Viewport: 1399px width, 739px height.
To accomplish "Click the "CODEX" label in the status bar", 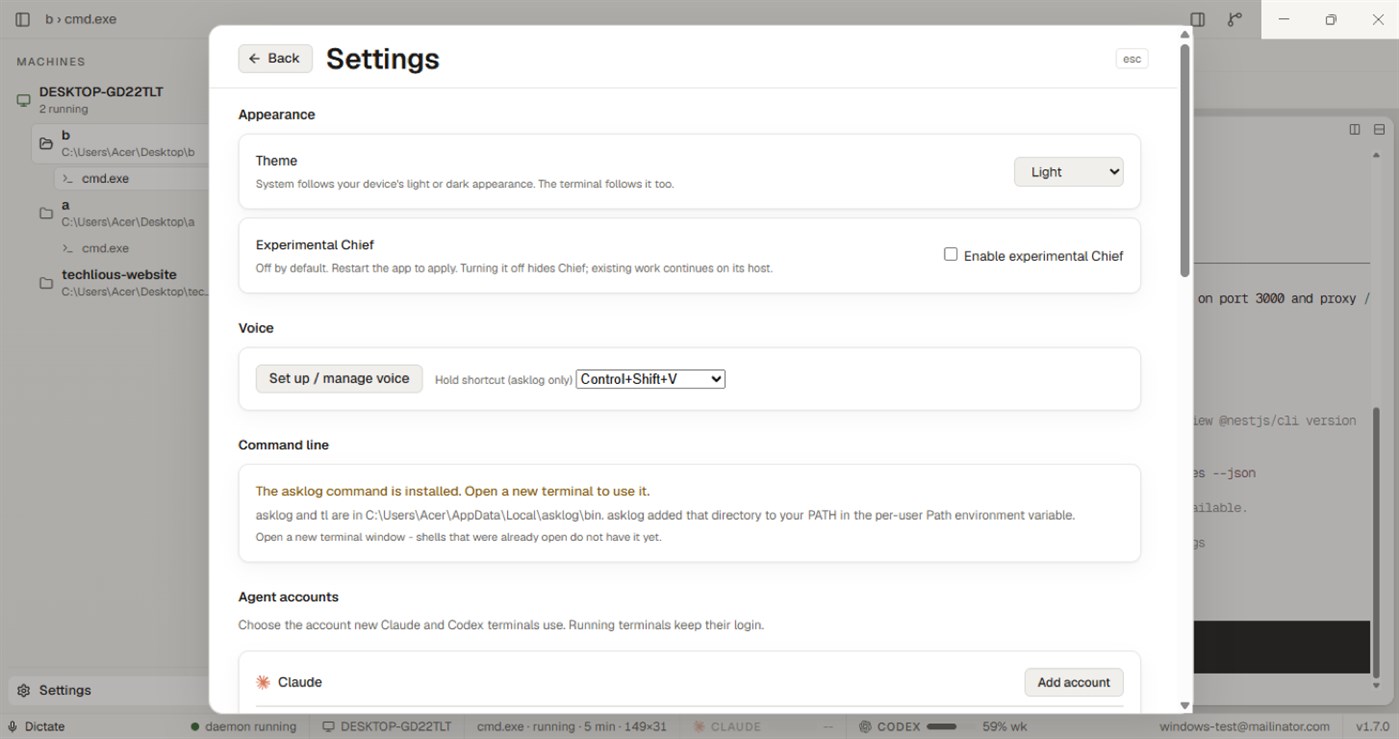I will (x=899, y=727).
